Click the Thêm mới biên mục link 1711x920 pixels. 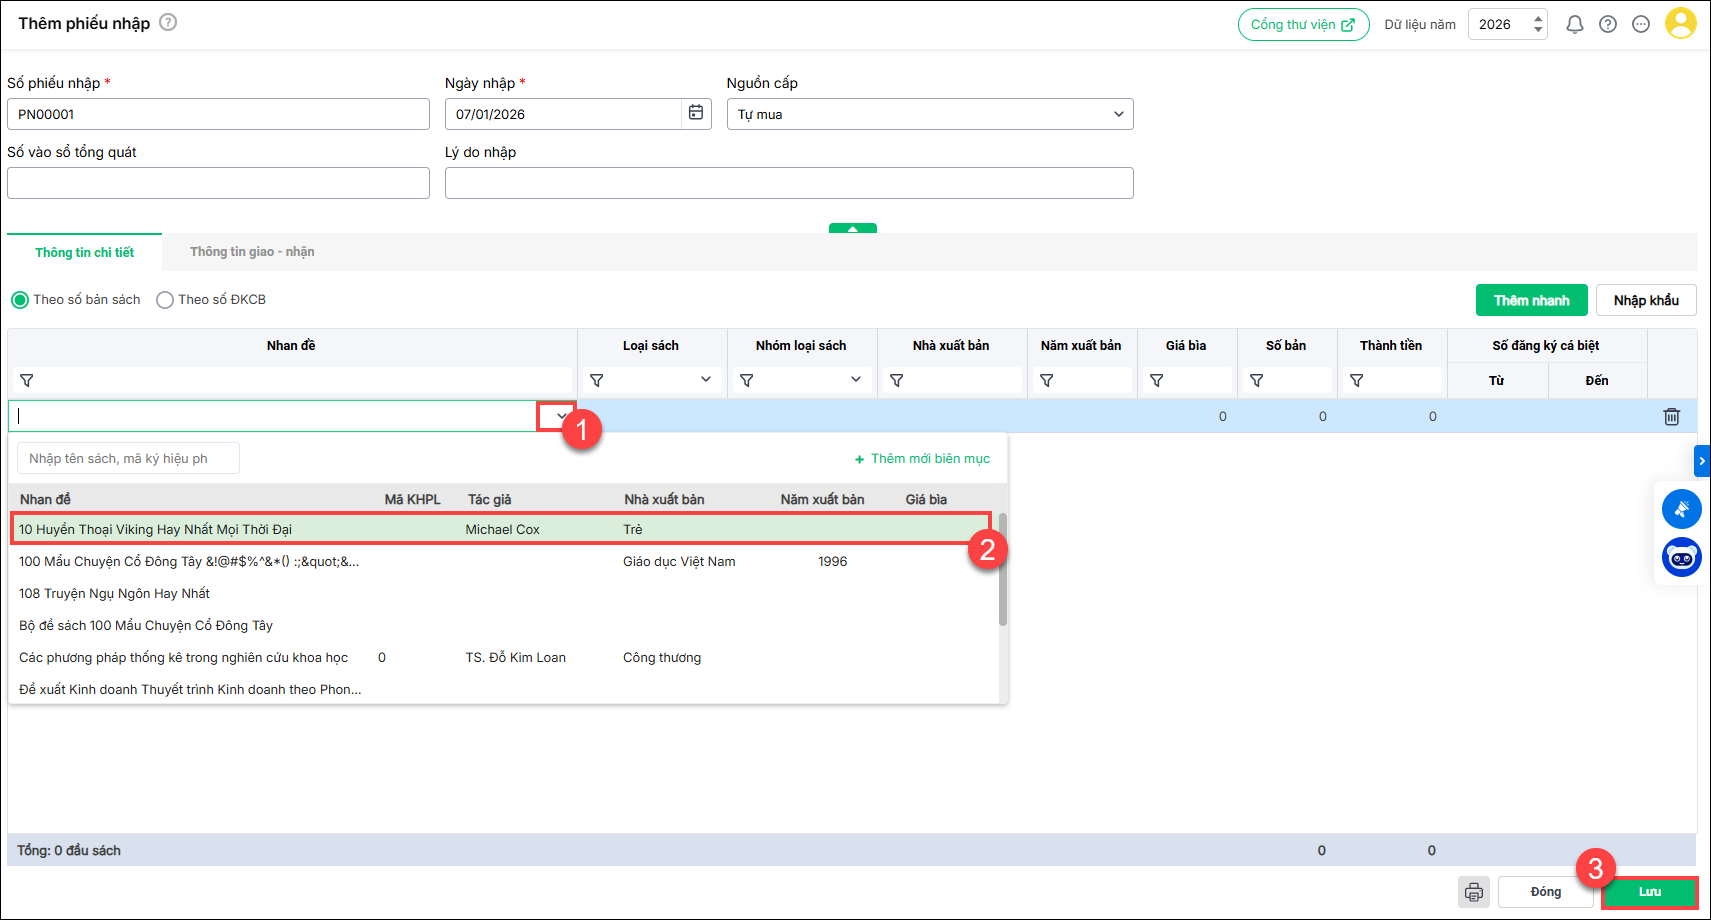(922, 459)
